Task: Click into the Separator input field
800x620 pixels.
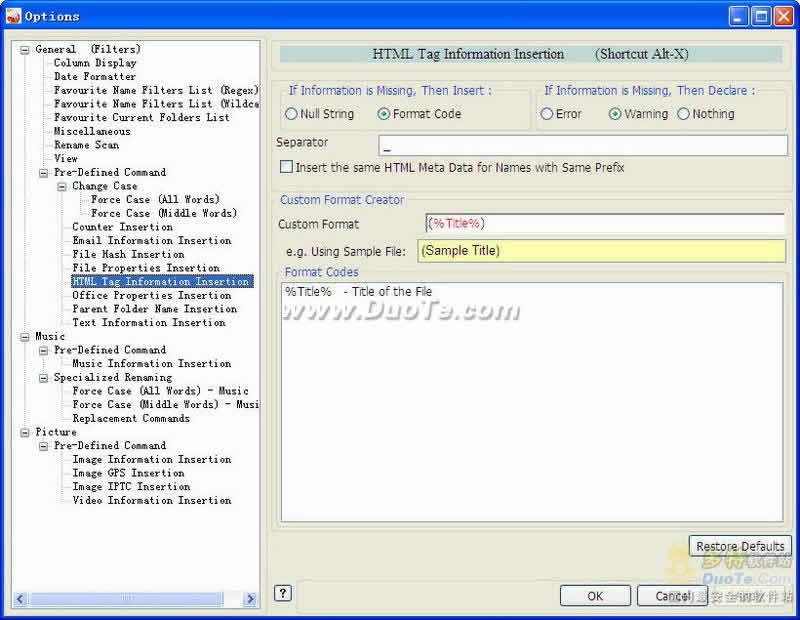Action: click(x=583, y=145)
